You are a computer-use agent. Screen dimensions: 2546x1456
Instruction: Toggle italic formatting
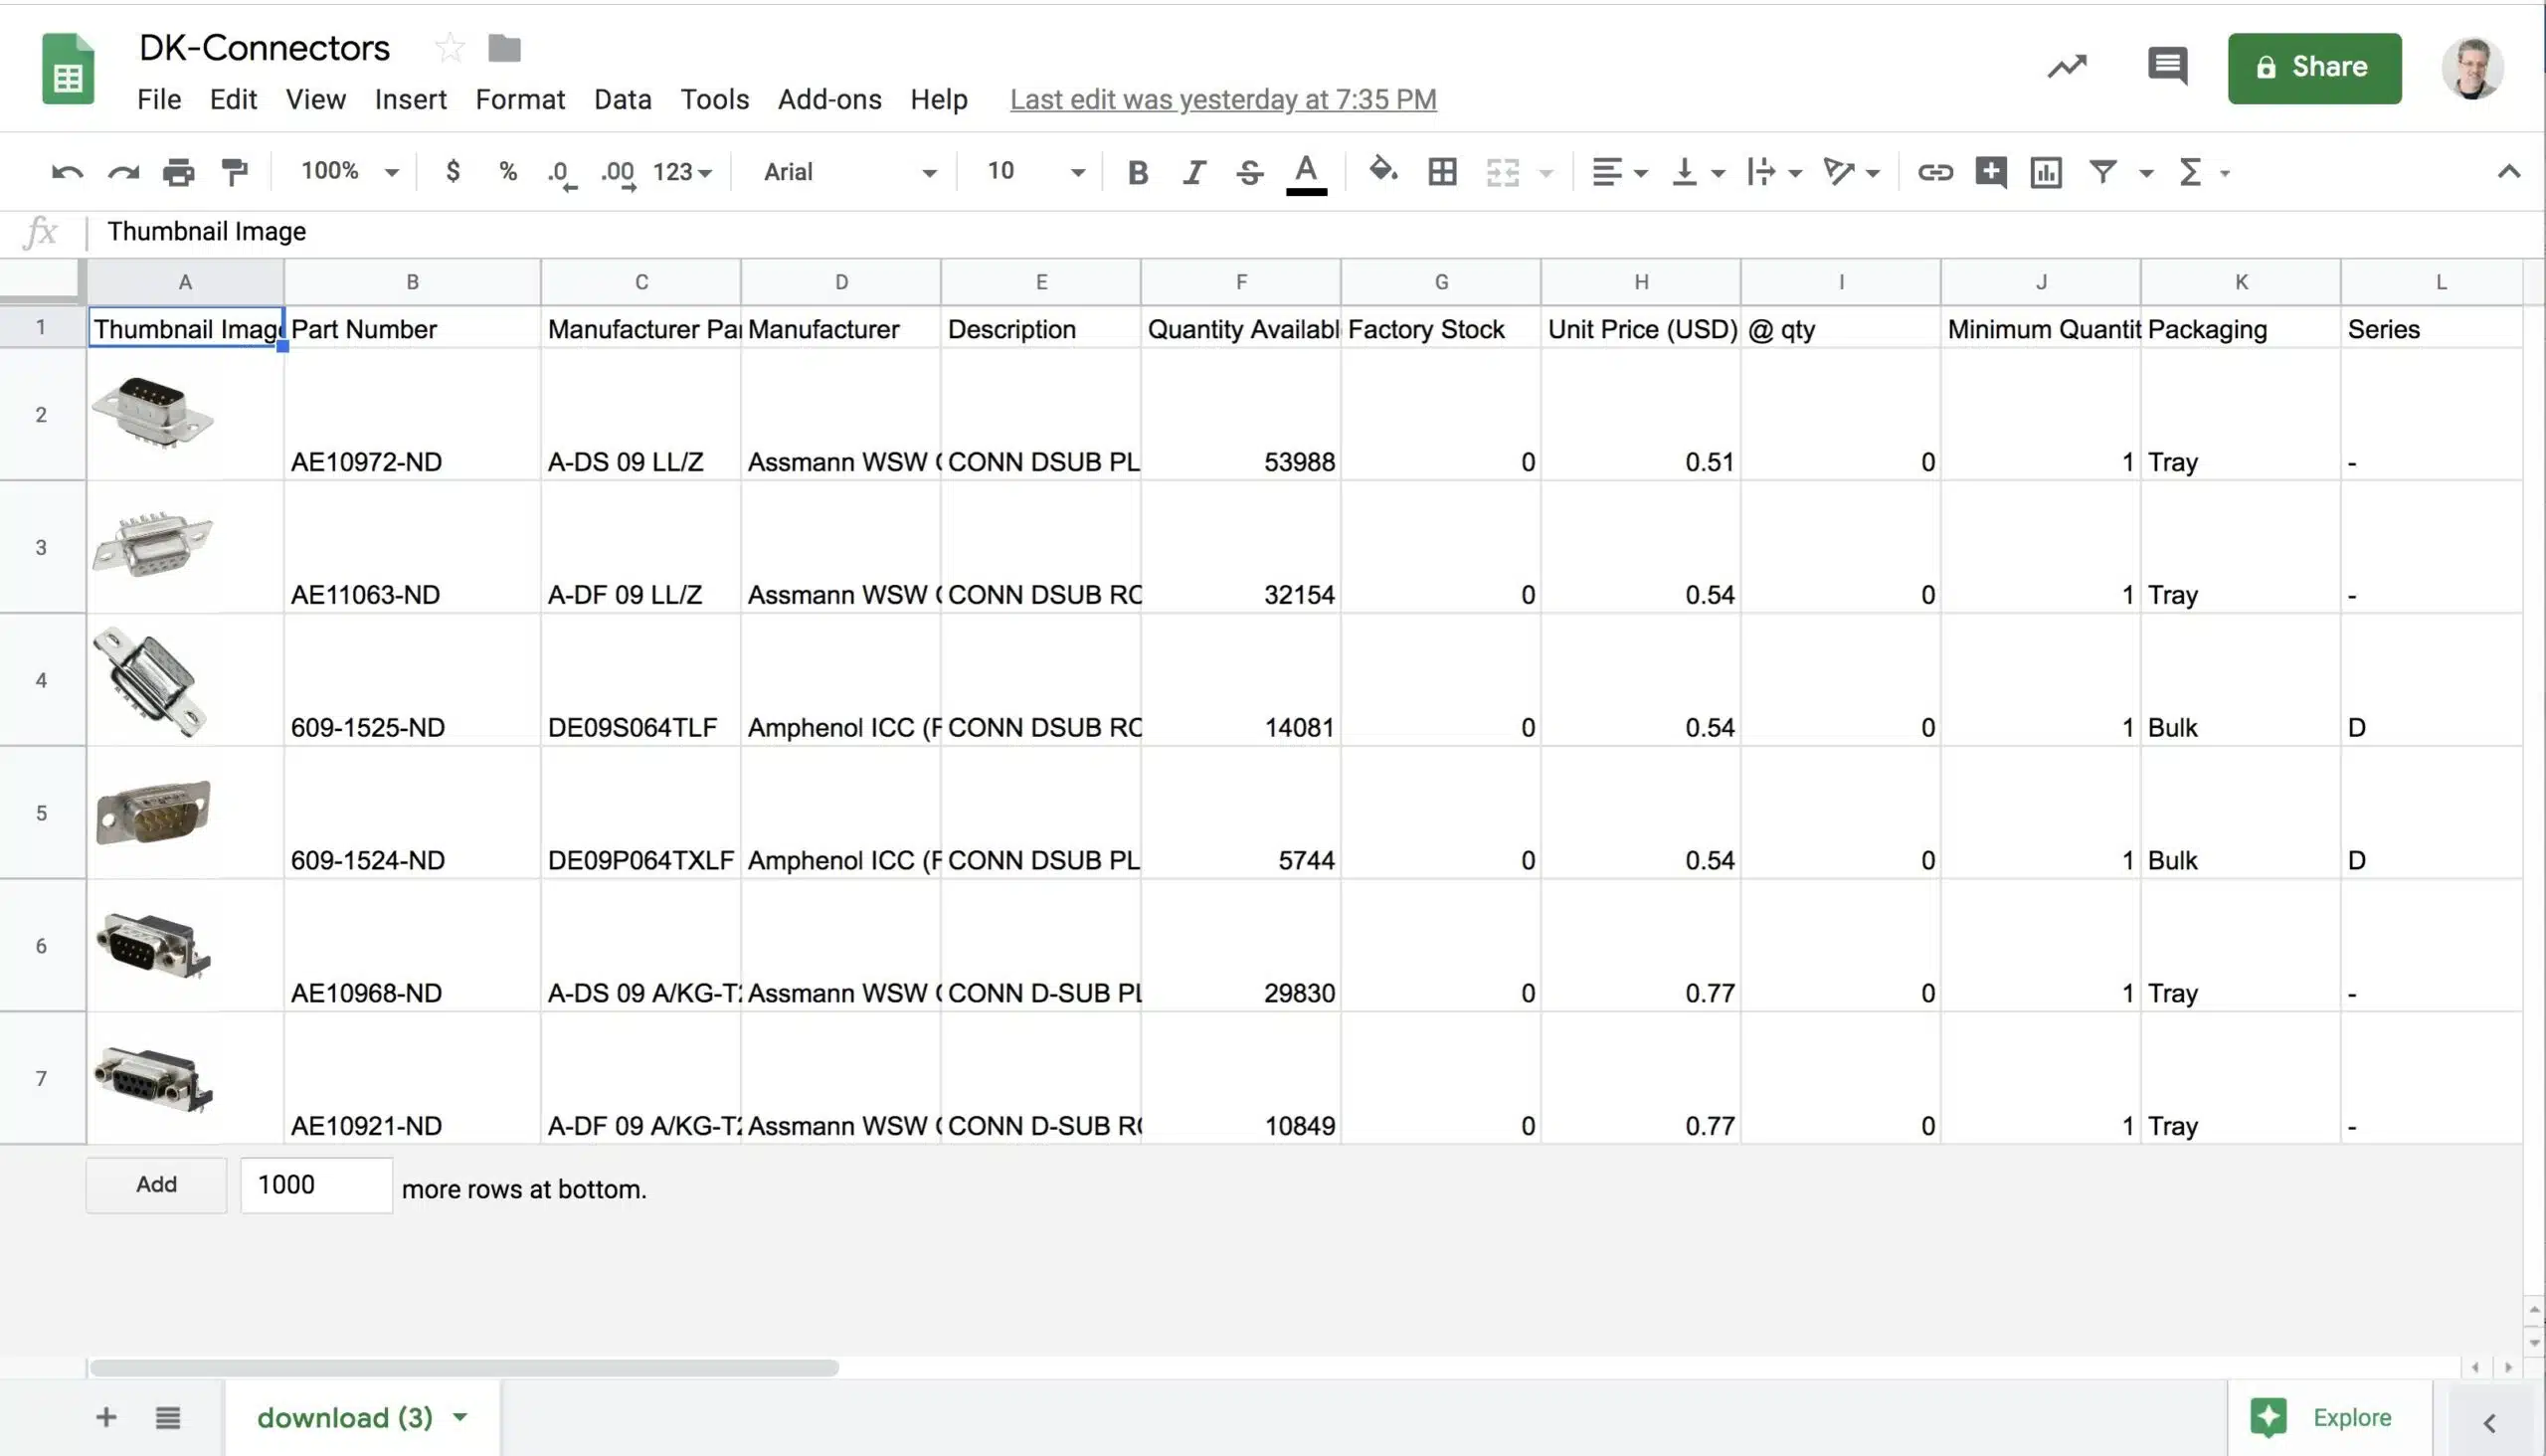[x=1194, y=173]
